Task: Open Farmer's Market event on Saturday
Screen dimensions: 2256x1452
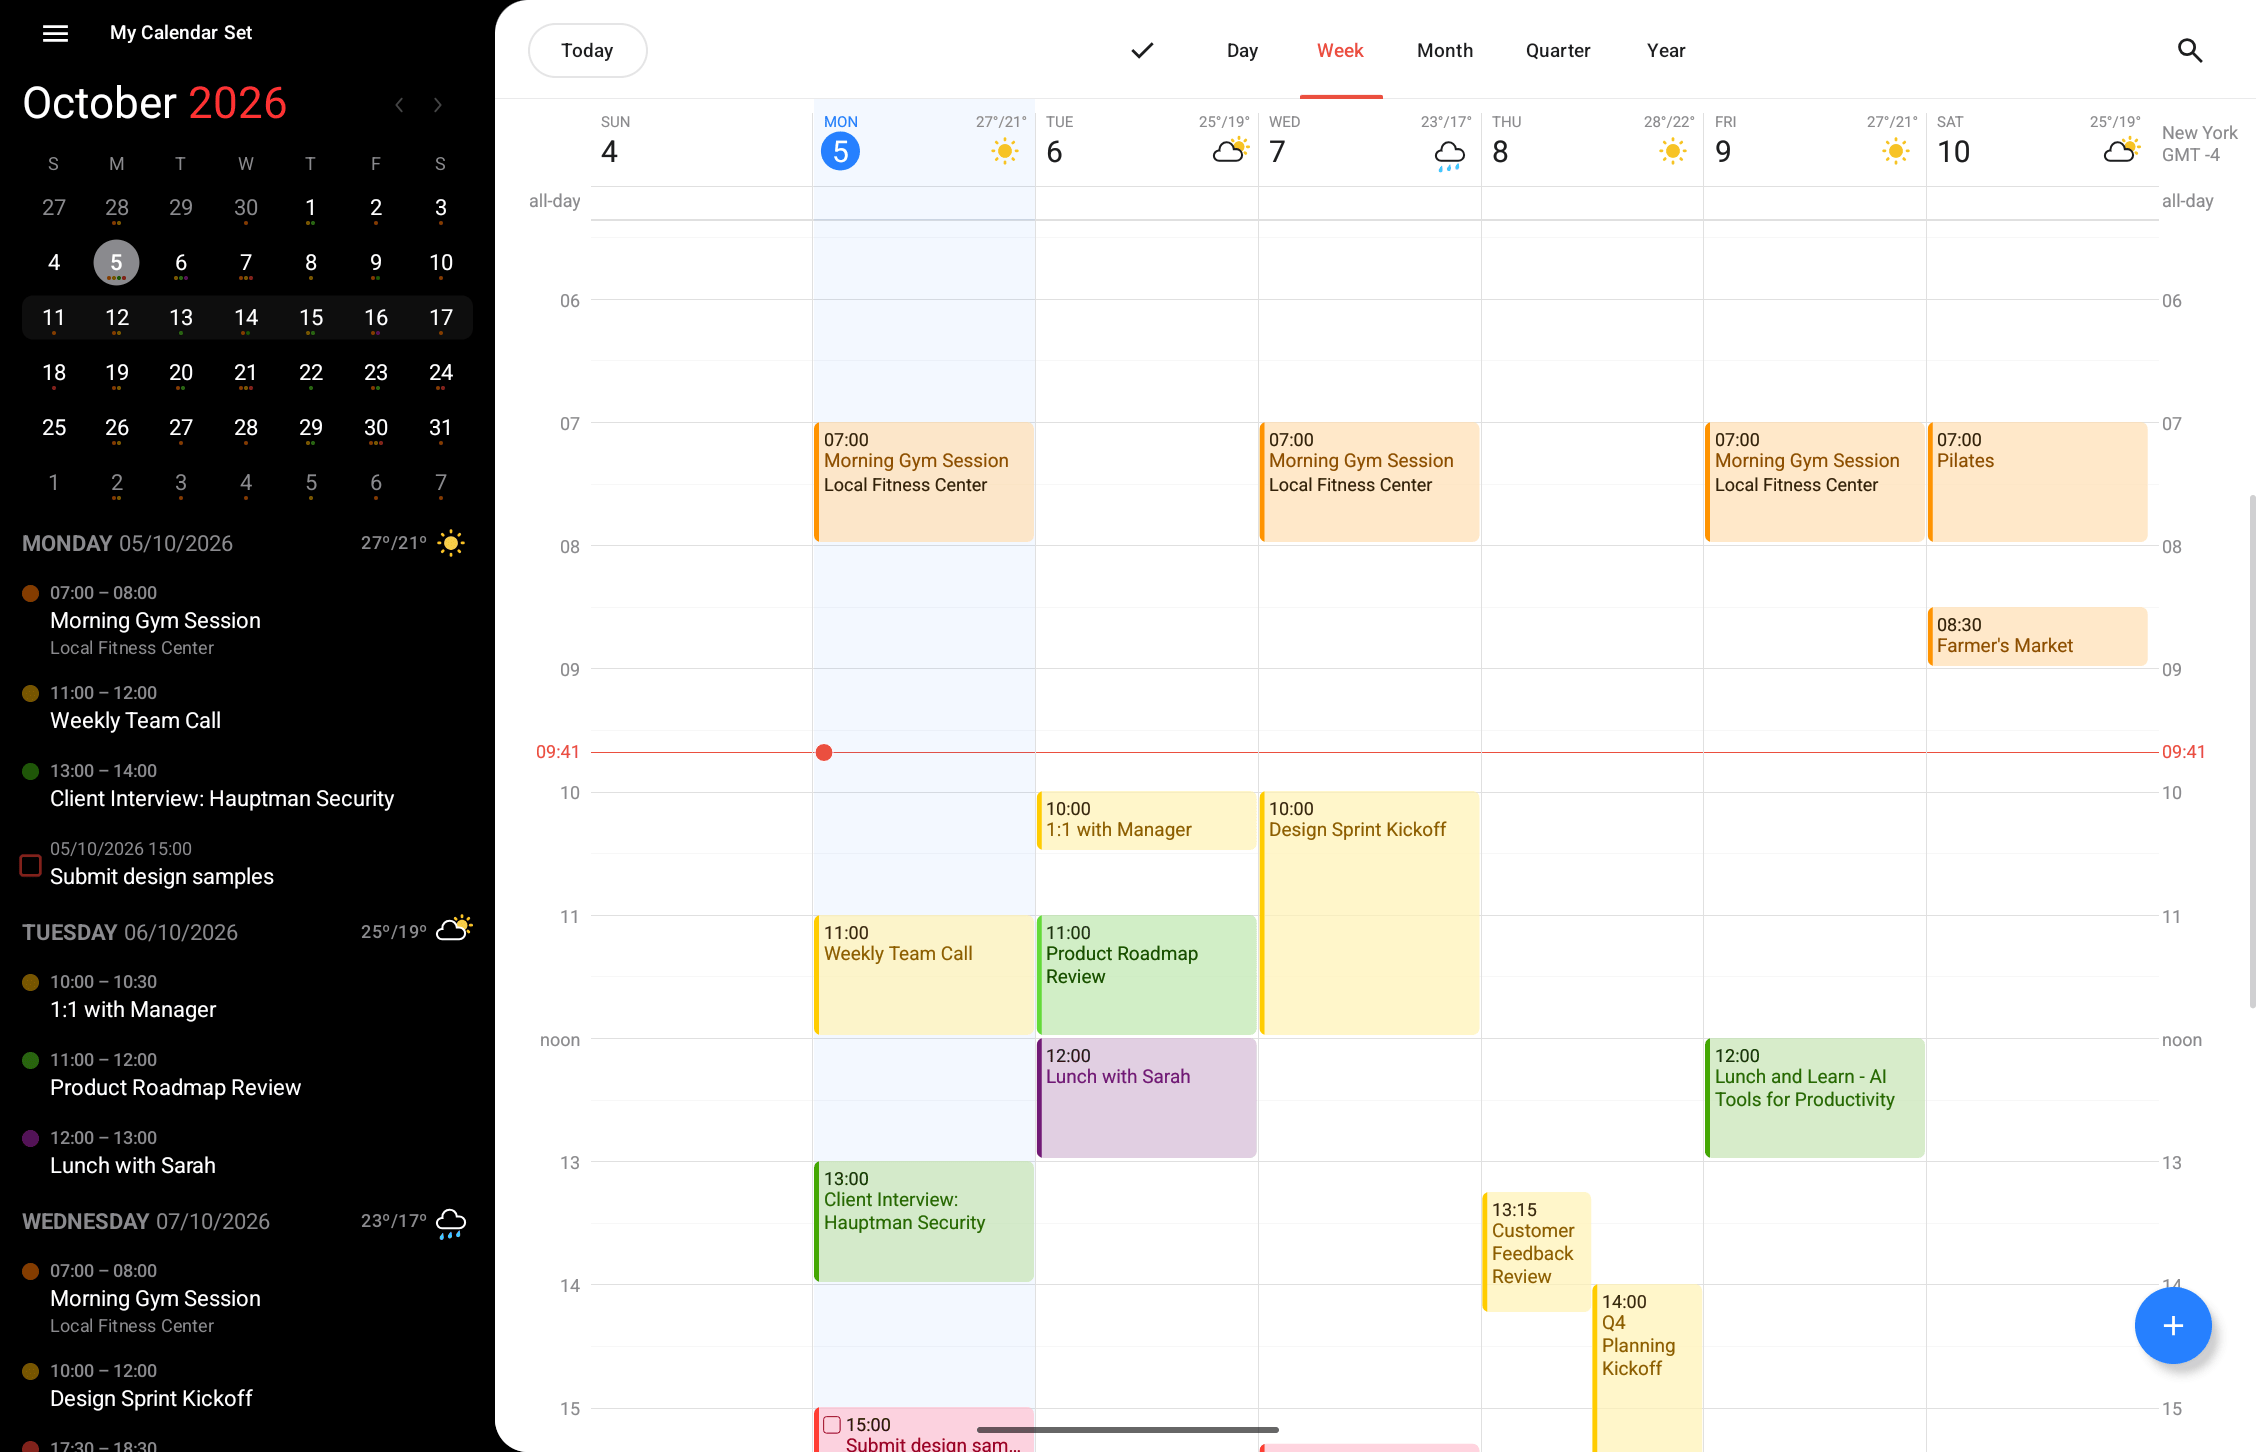Action: [x=2037, y=636]
